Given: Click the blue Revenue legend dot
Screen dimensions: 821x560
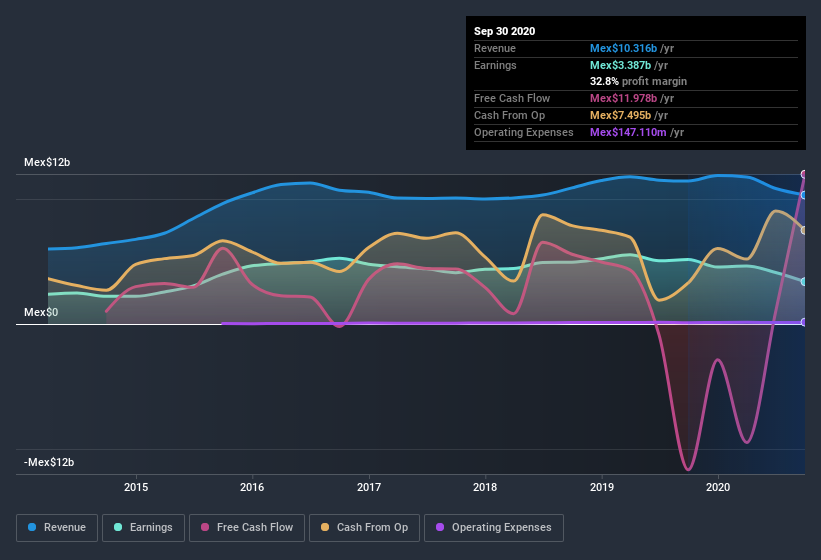Looking at the screenshot, I should (32, 527).
